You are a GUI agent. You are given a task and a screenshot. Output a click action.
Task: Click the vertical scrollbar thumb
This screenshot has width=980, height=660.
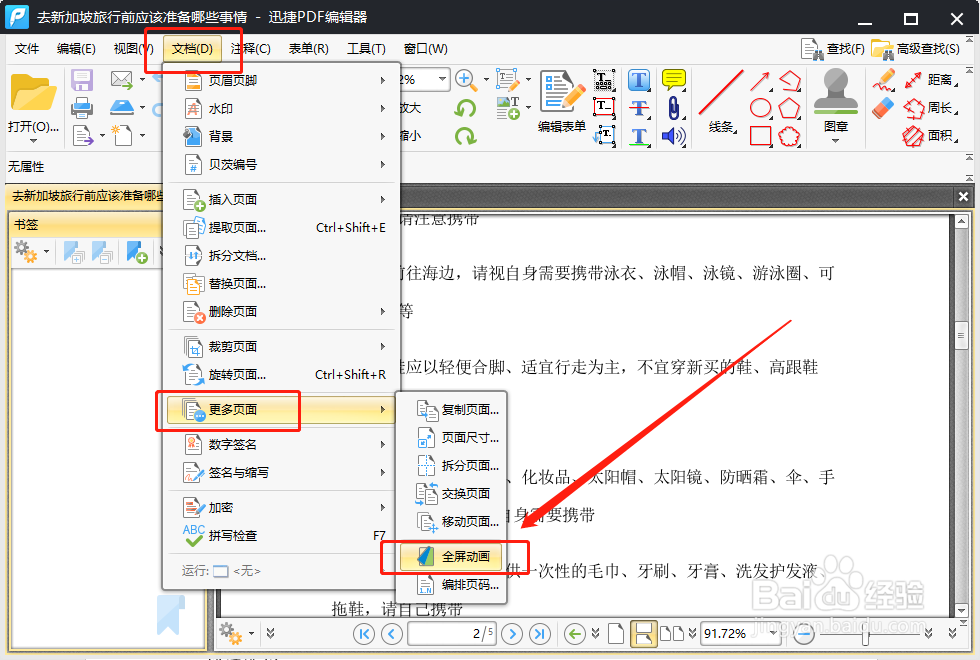[961, 336]
